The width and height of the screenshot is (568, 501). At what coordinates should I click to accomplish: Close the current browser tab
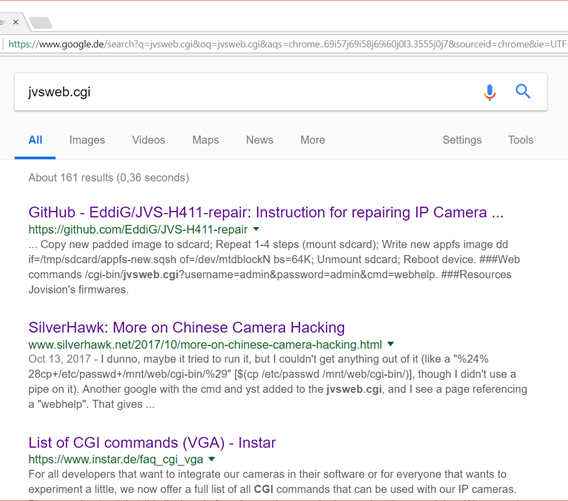16,22
